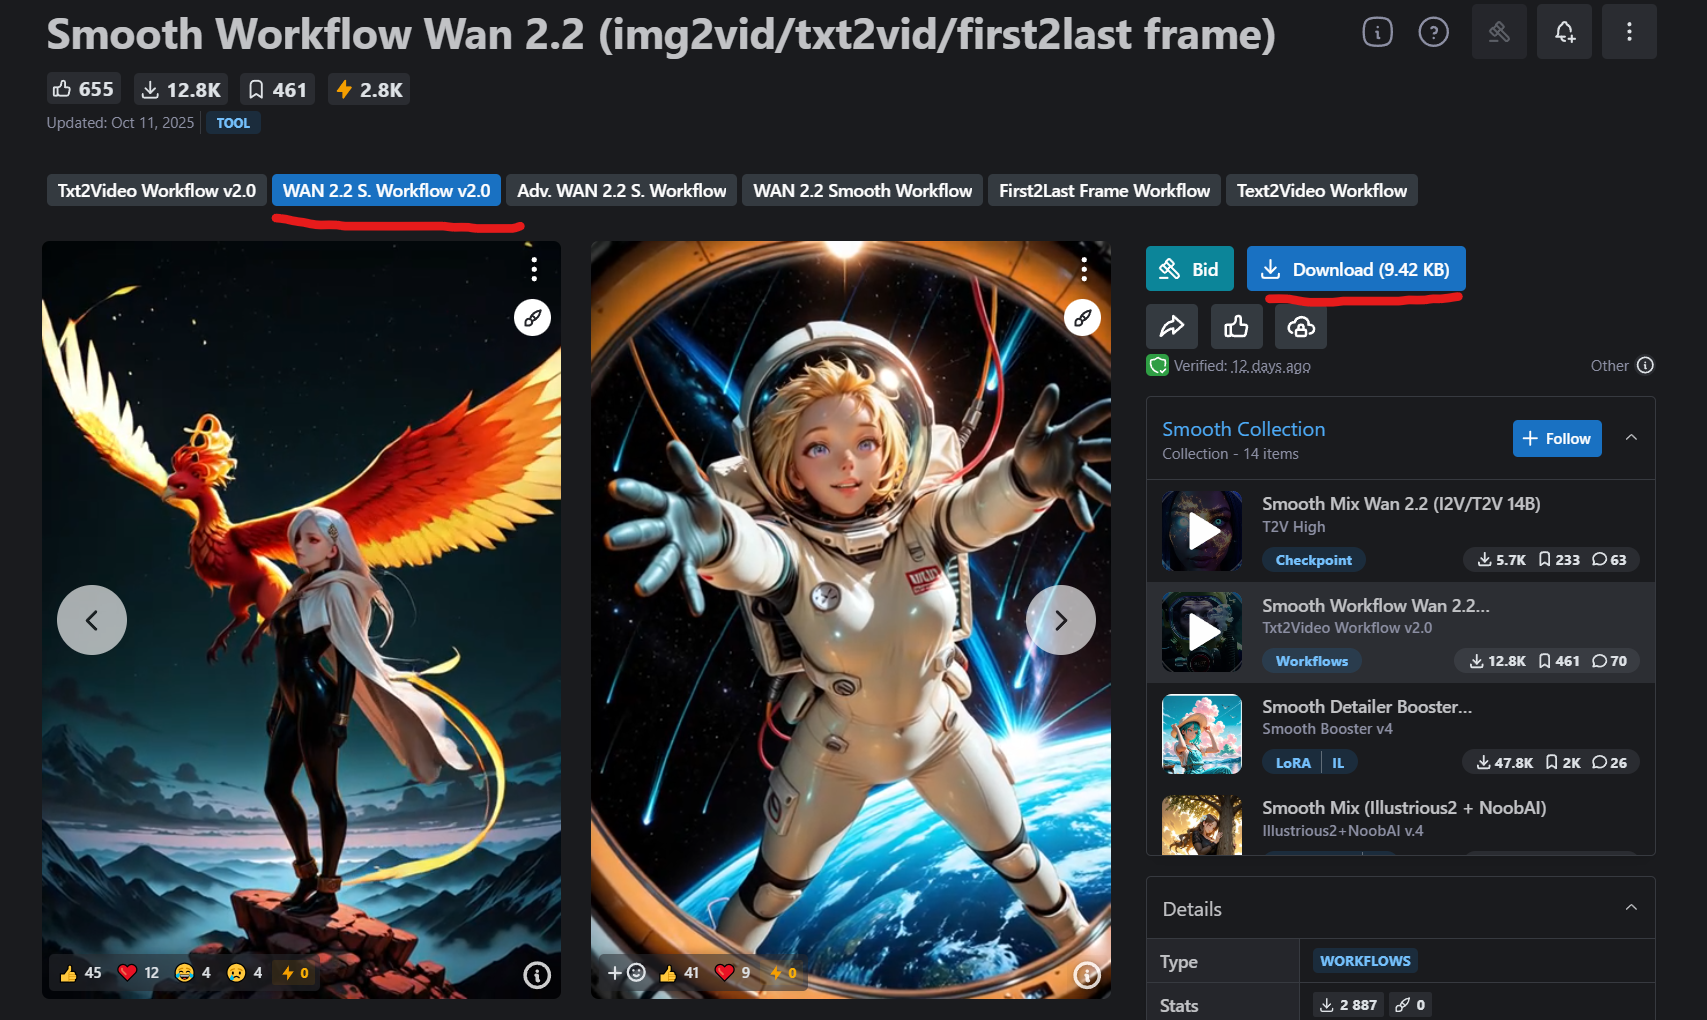Click the '12 days ago' verified link
Image resolution: width=1707 pixels, height=1020 pixels.
pos(1271,366)
